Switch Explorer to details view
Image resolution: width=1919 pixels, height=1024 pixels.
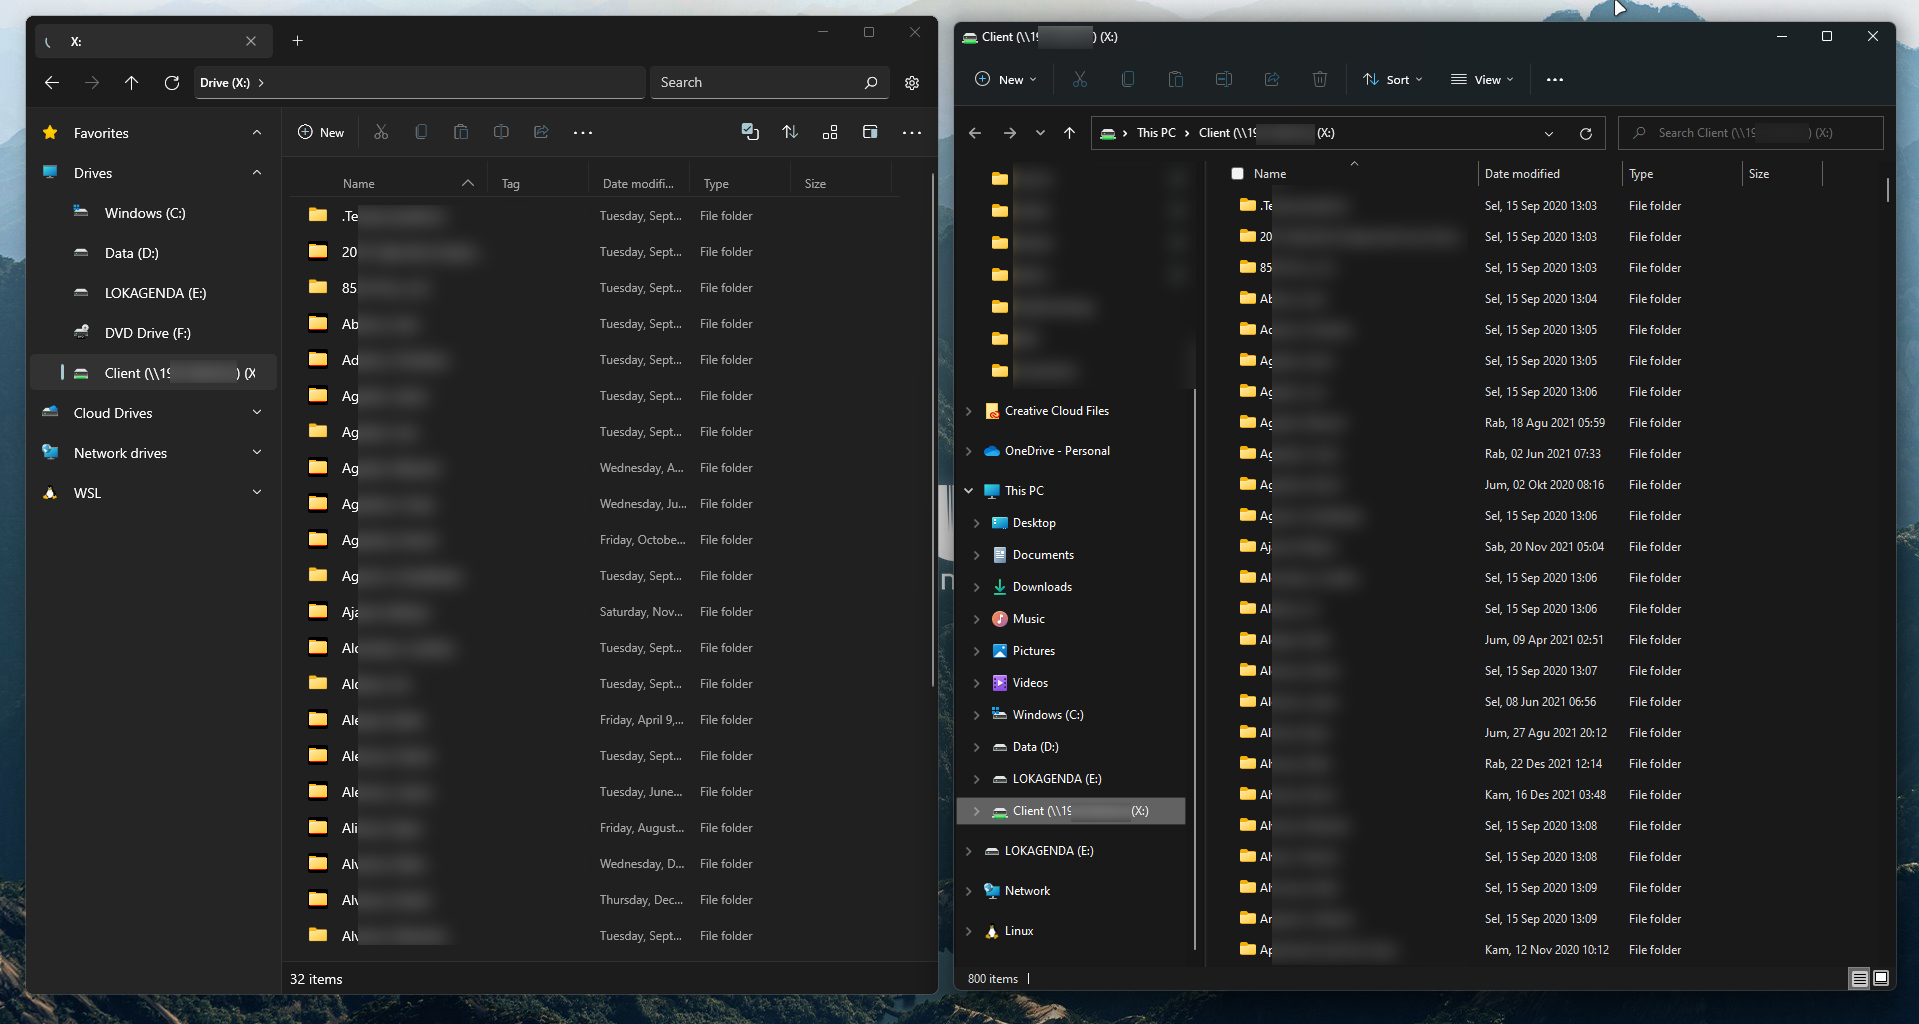(x=1859, y=979)
